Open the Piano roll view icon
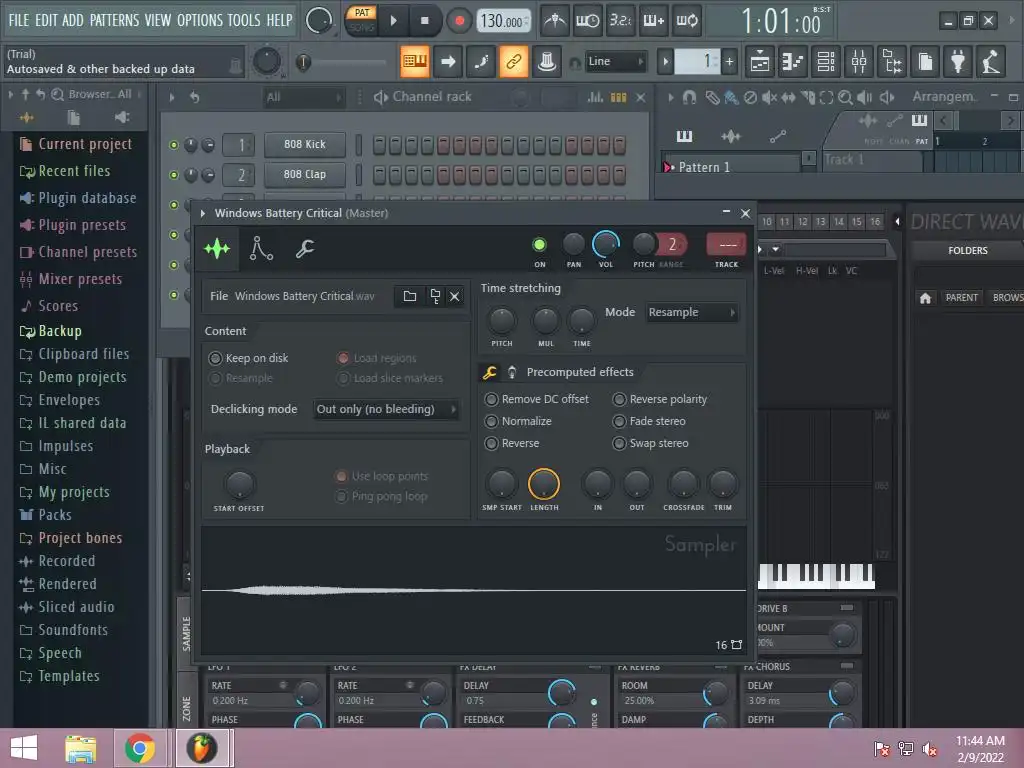The width and height of the screenshot is (1024, 768). pyautogui.click(x=793, y=61)
